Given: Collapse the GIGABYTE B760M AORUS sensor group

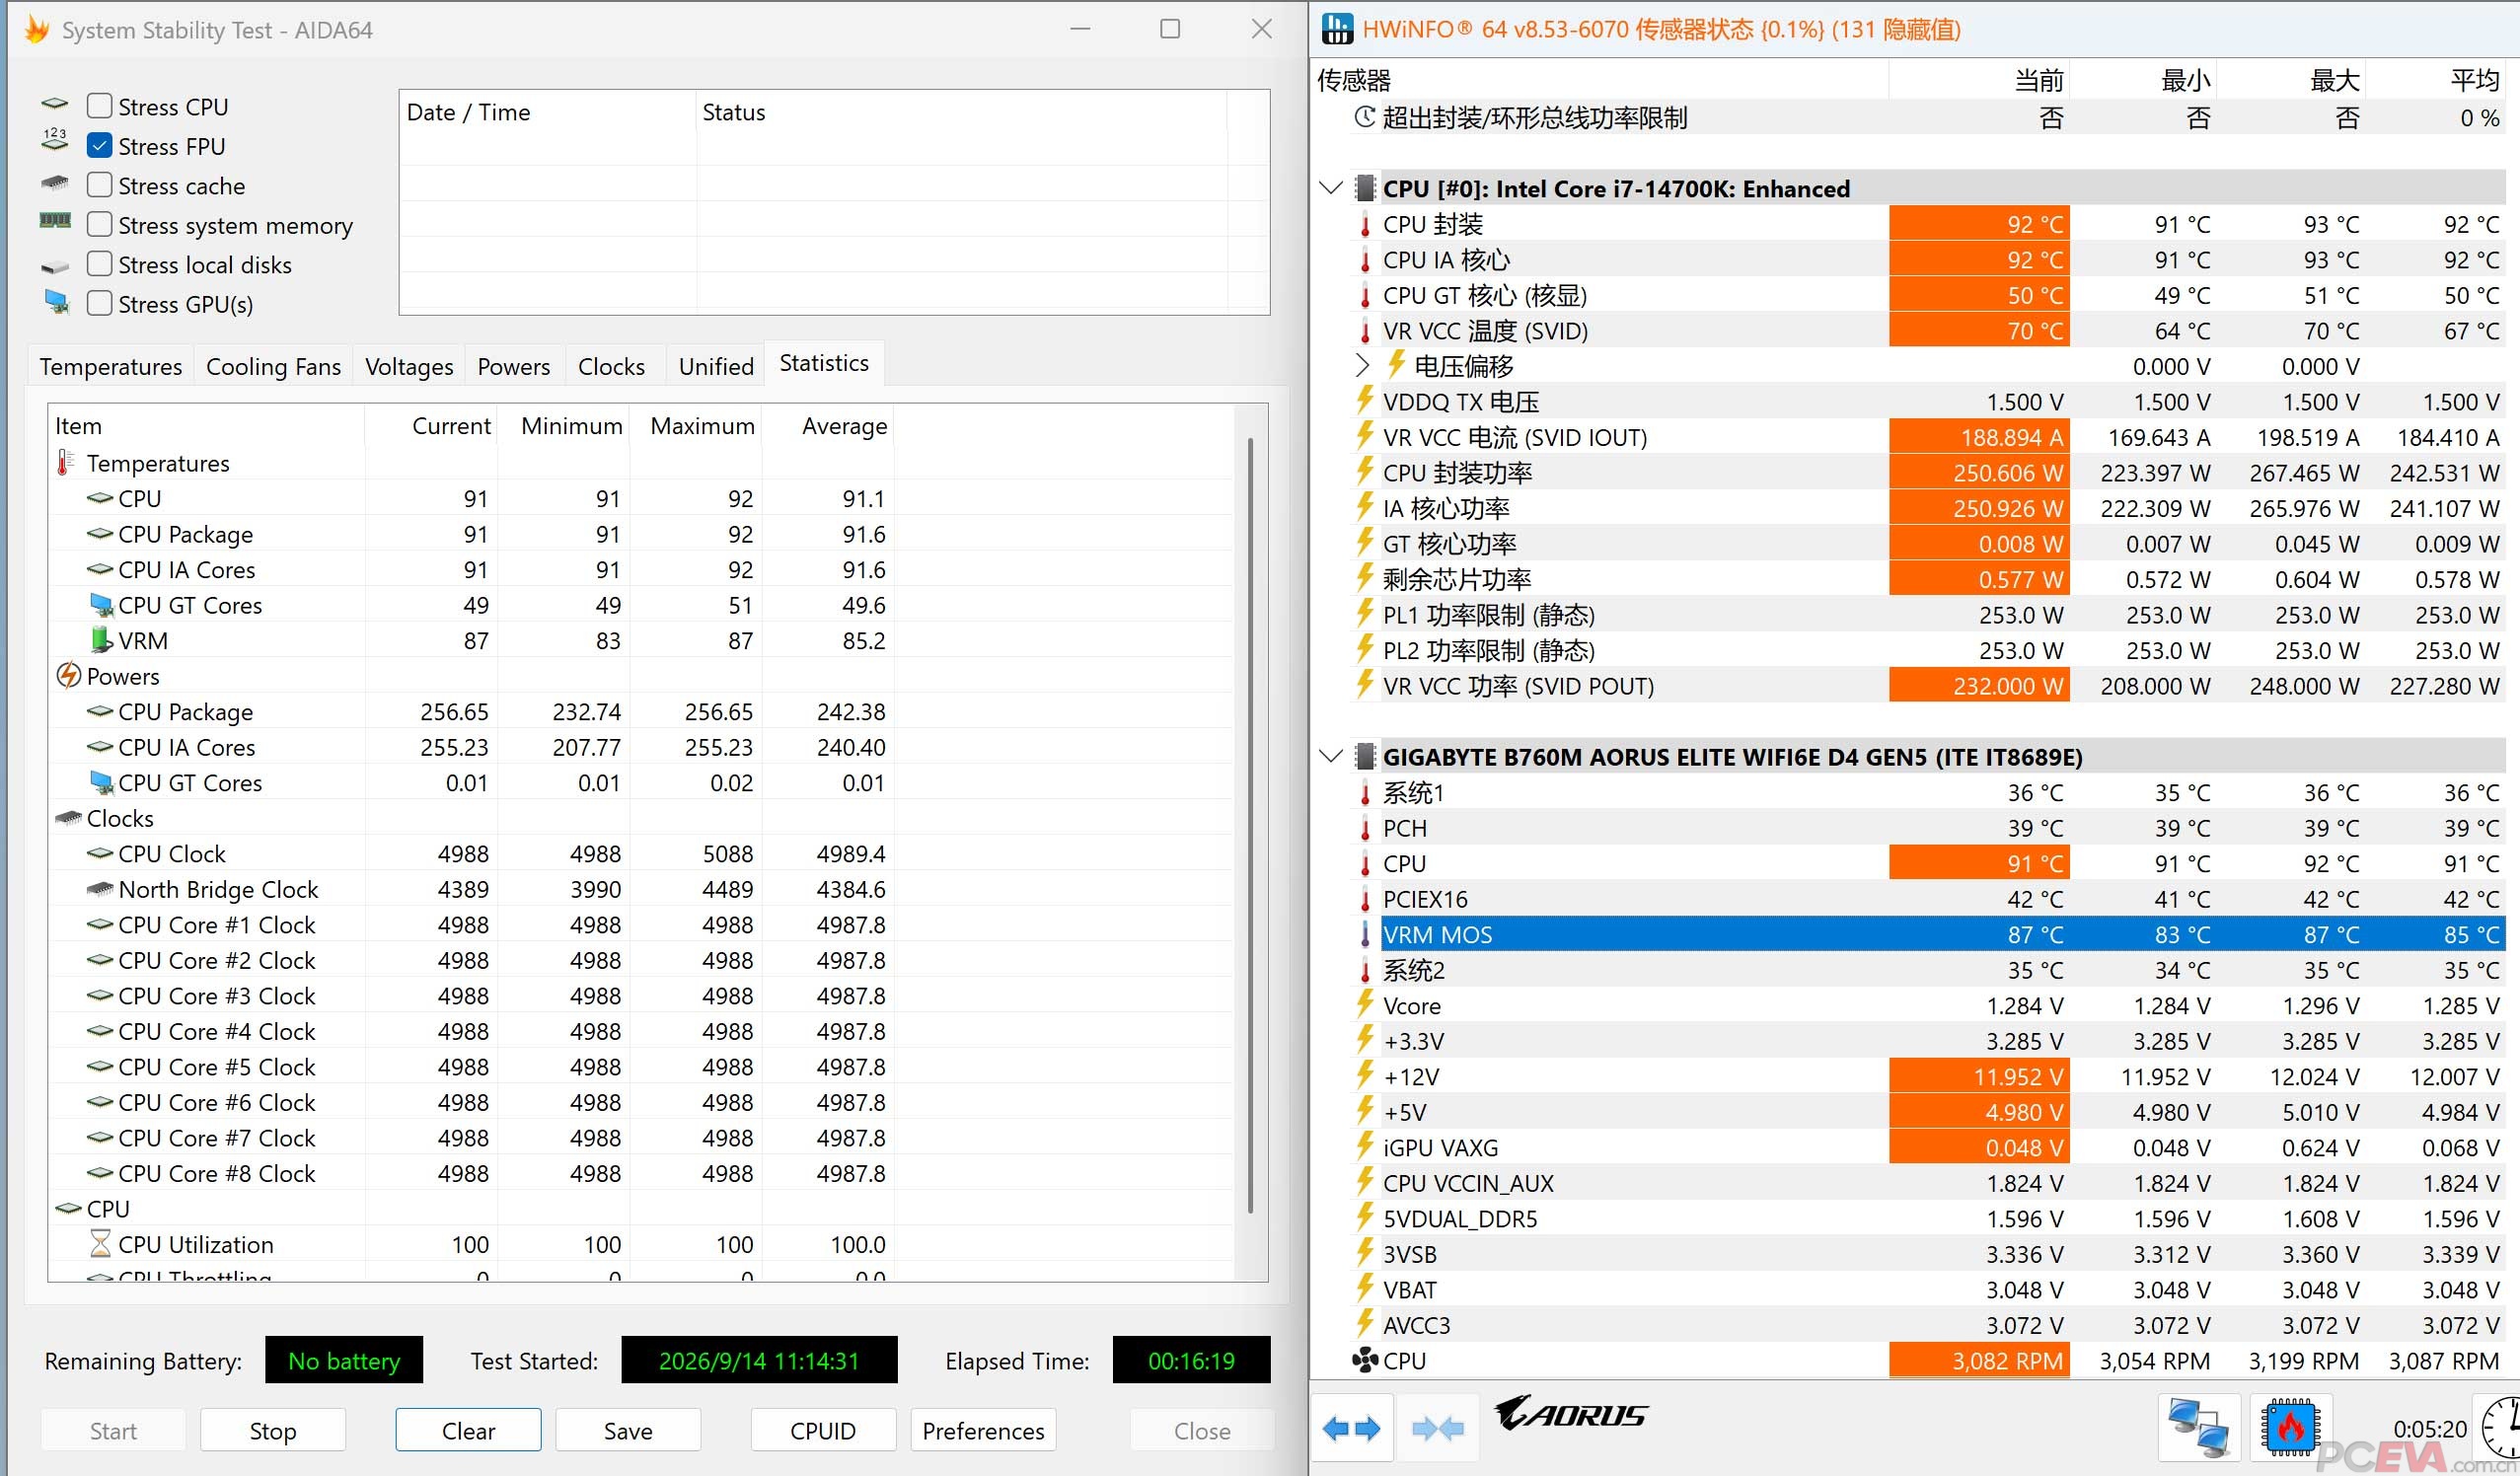Looking at the screenshot, I should tap(1330, 756).
